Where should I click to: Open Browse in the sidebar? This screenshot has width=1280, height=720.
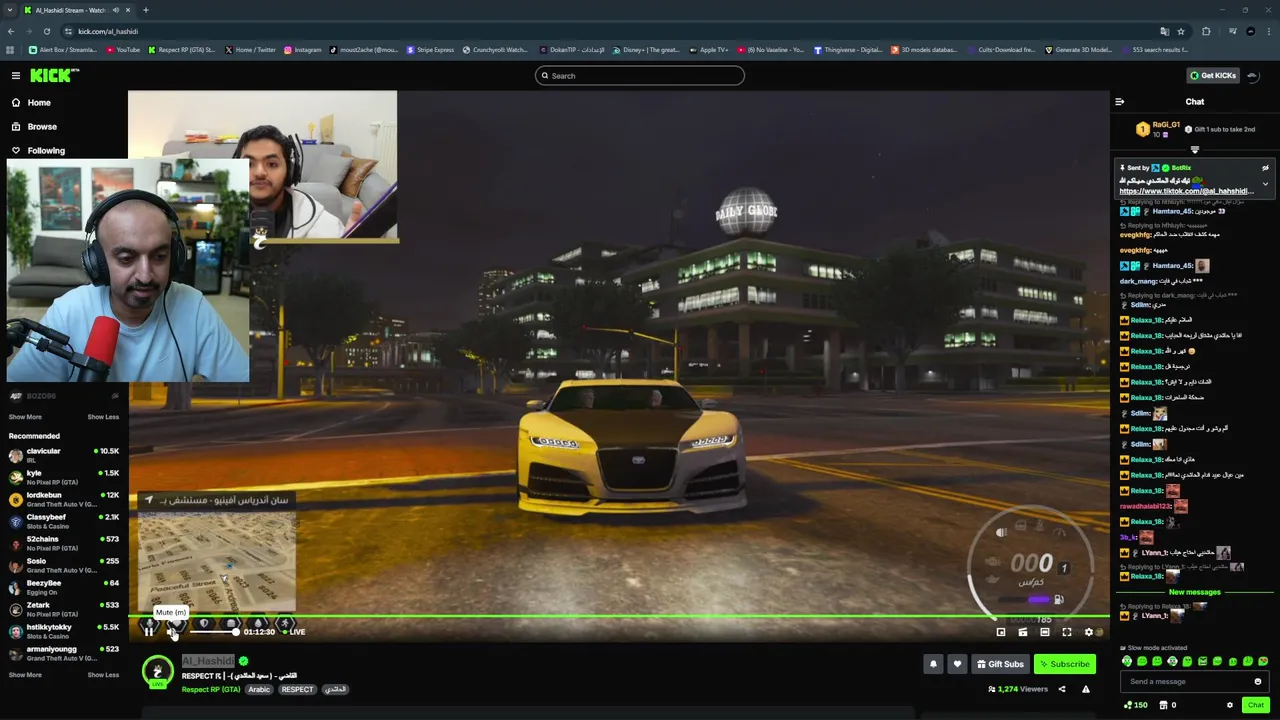(x=42, y=127)
